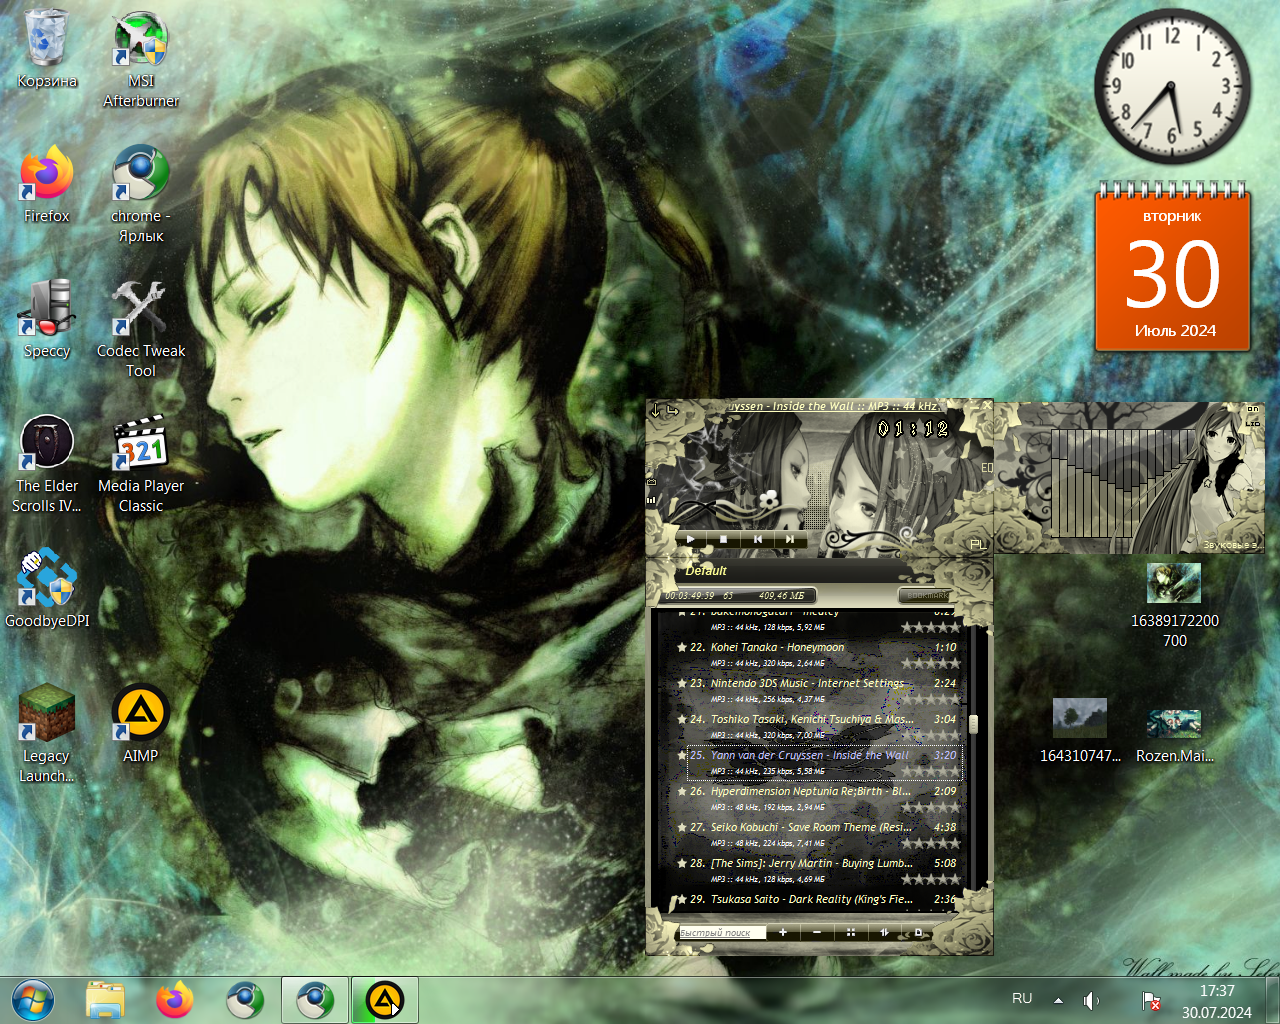Select the Speccy desktop shortcut
This screenshot has width=1280, height=1024.
47,319
